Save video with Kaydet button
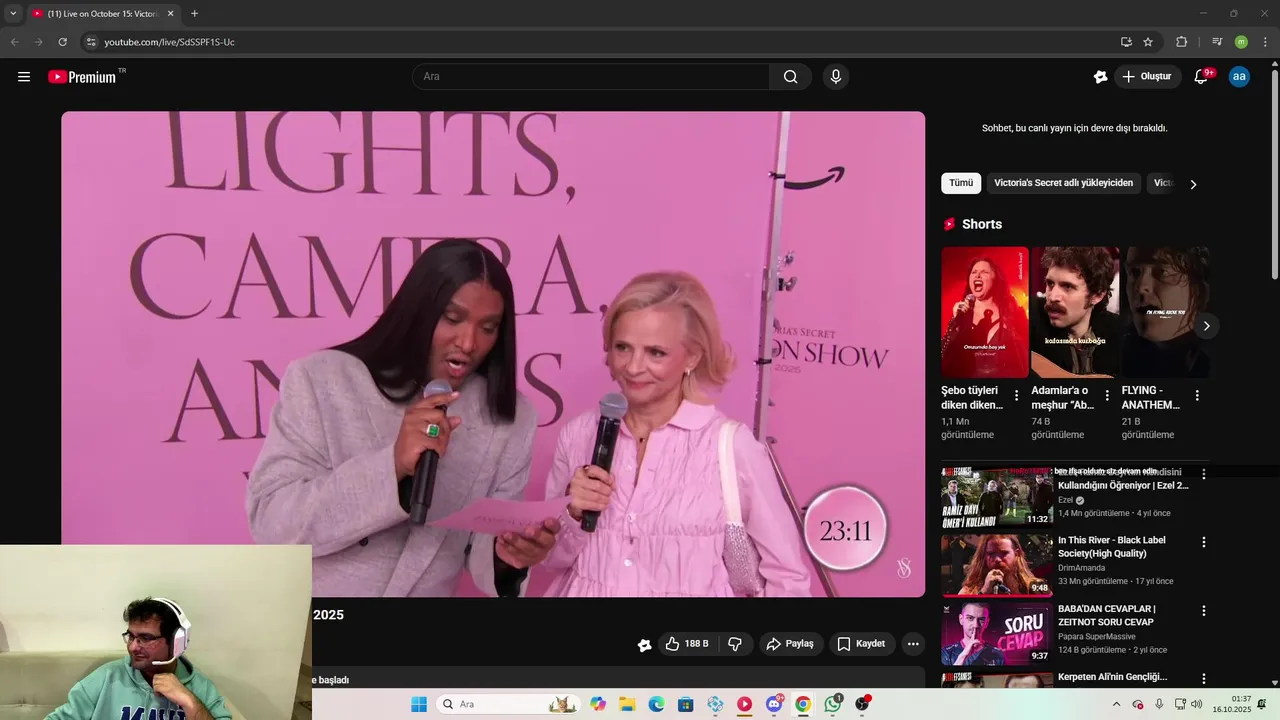The width and height of the screenshot is (1280, 720). click(x=860, y=644)
